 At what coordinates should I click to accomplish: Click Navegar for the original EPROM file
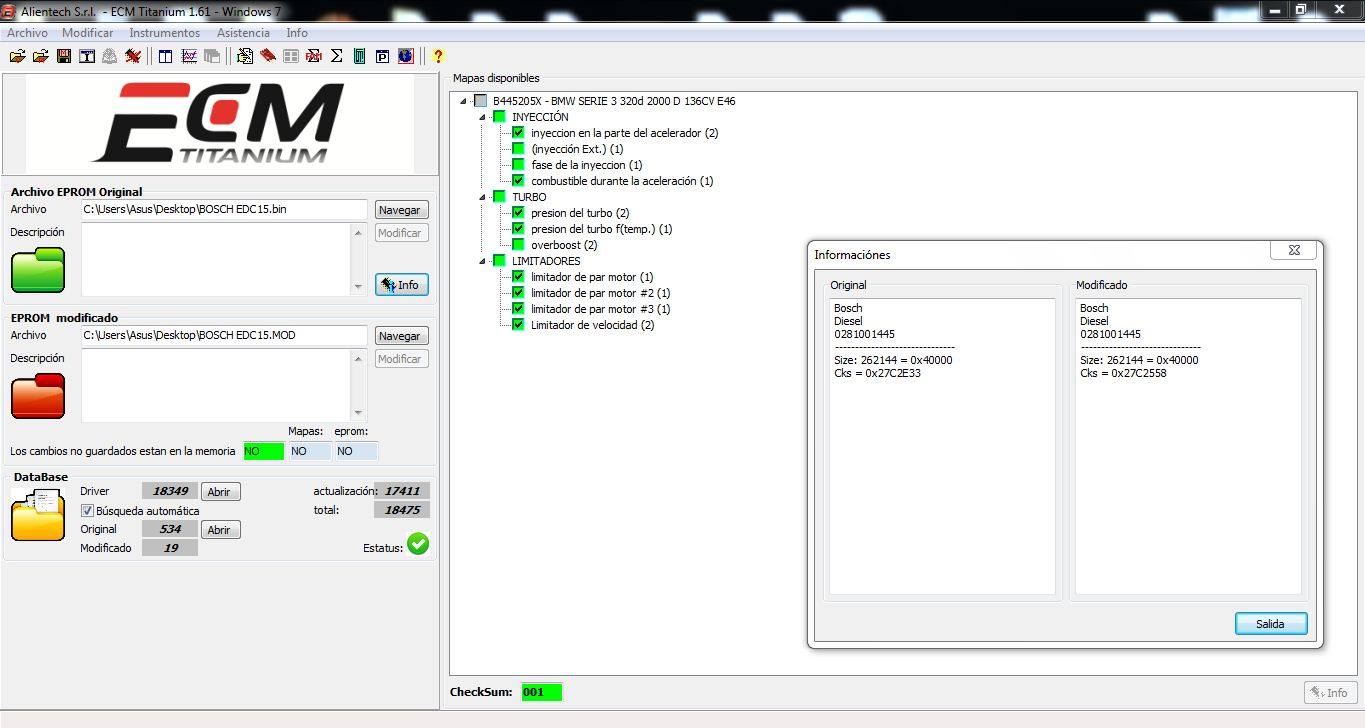point(401,210)
